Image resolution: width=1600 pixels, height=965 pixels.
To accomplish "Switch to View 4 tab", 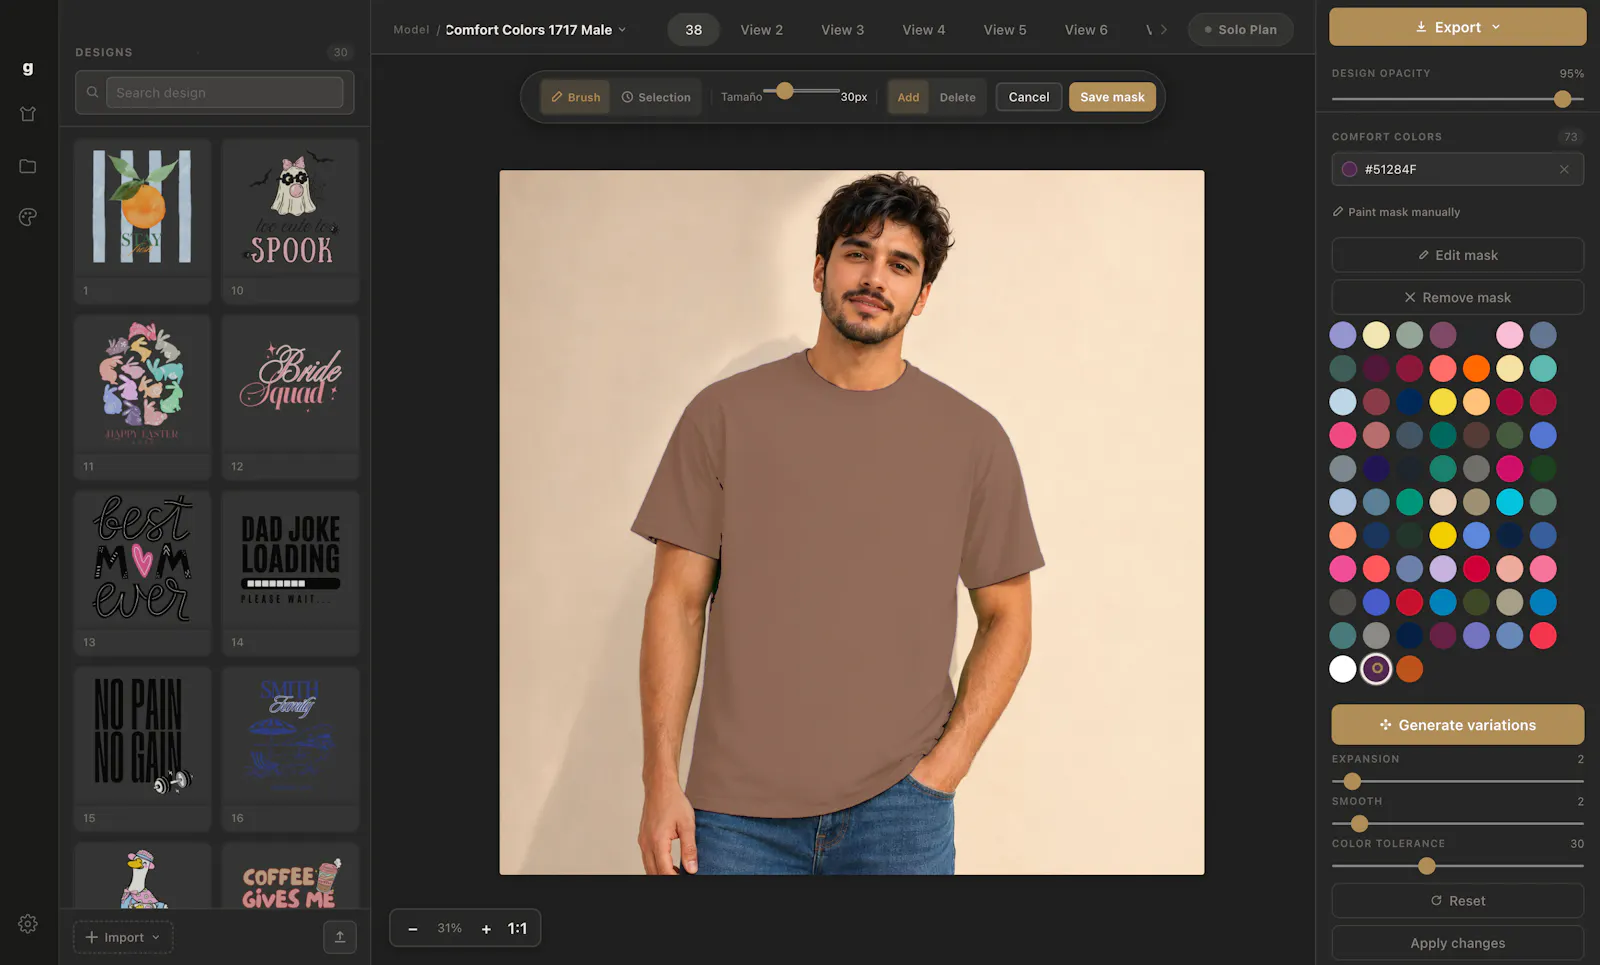I will click(924, 30).
